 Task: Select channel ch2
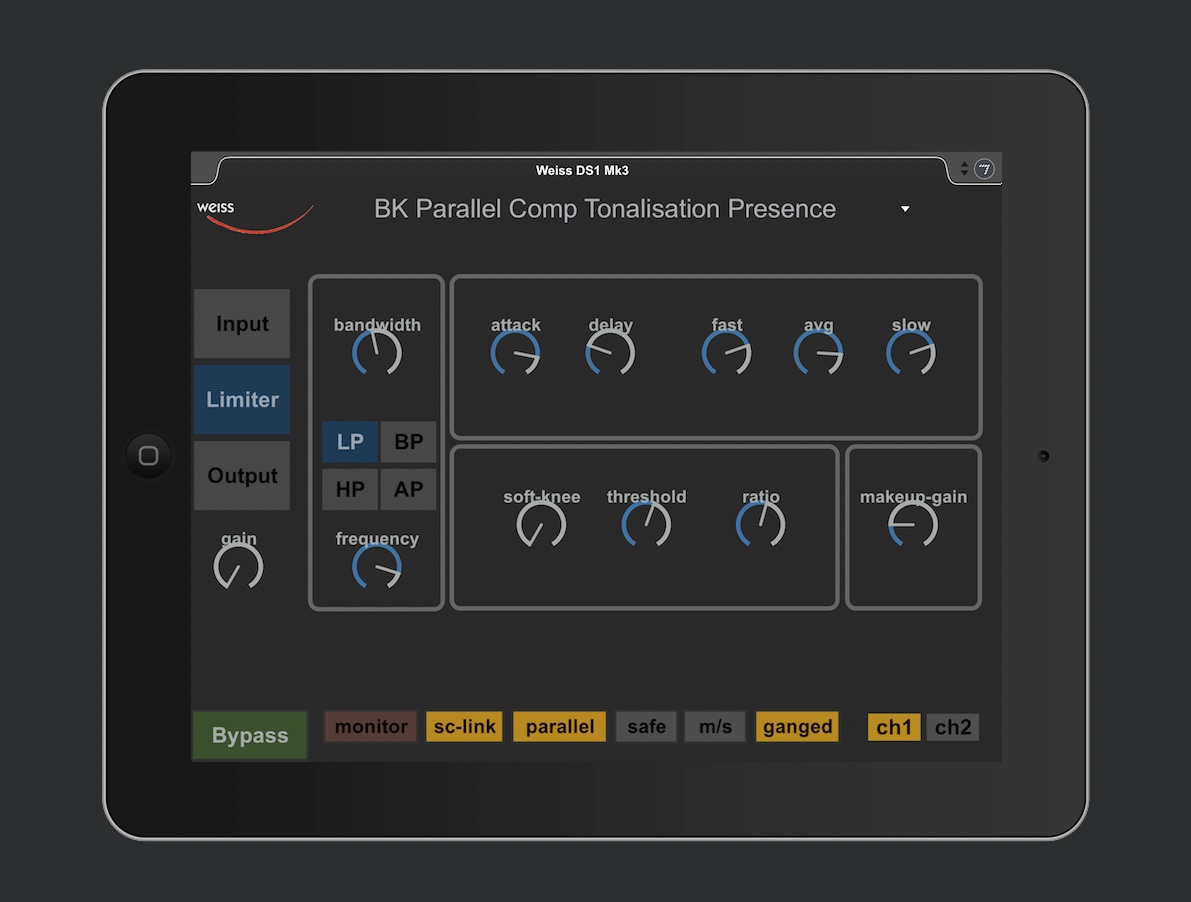(x=952, y=728)
